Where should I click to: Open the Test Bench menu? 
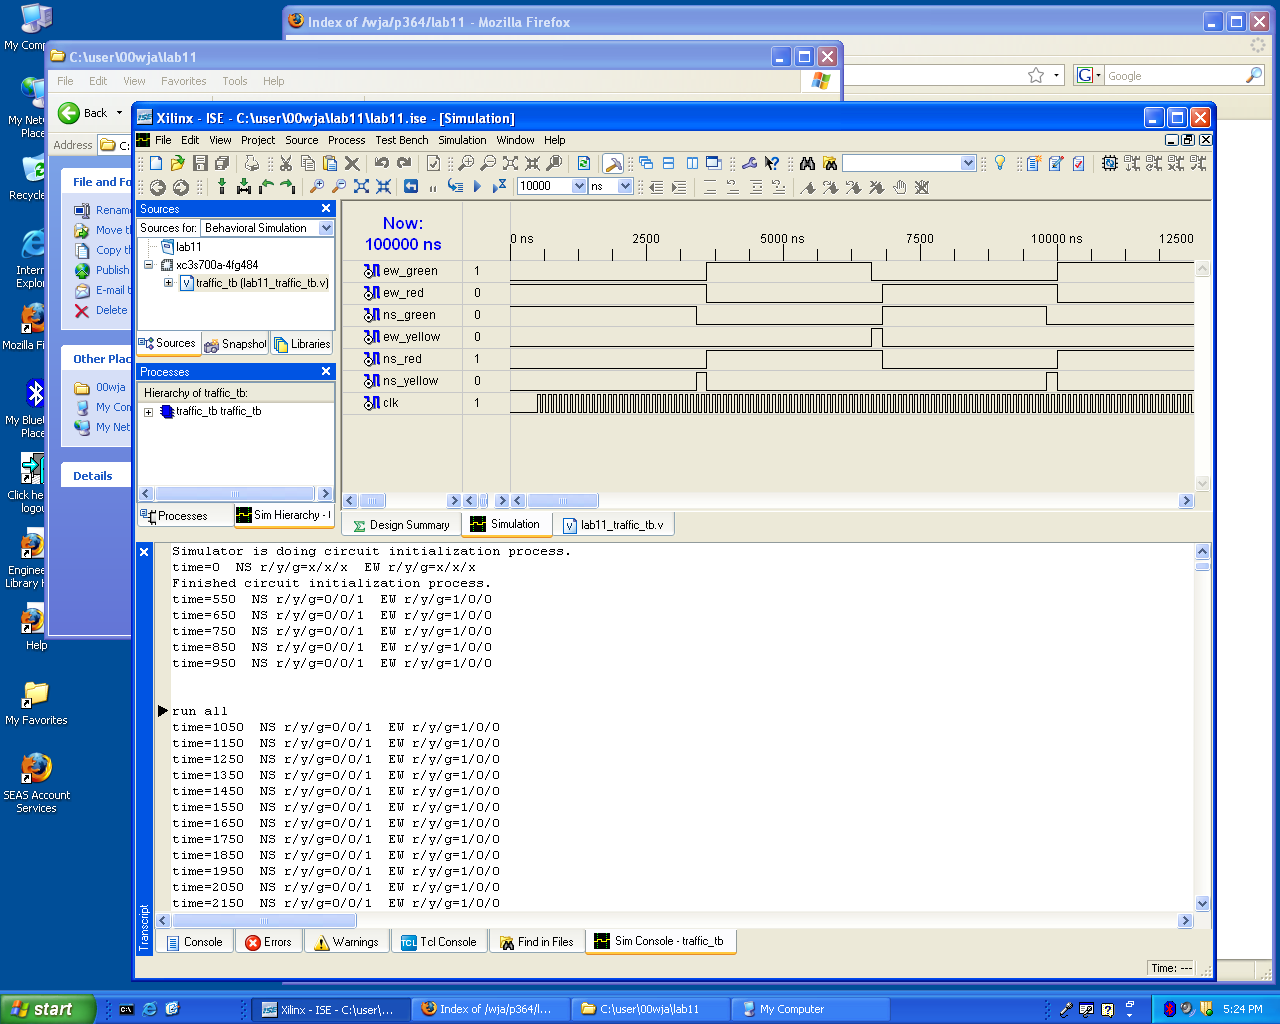click(402, 140)
